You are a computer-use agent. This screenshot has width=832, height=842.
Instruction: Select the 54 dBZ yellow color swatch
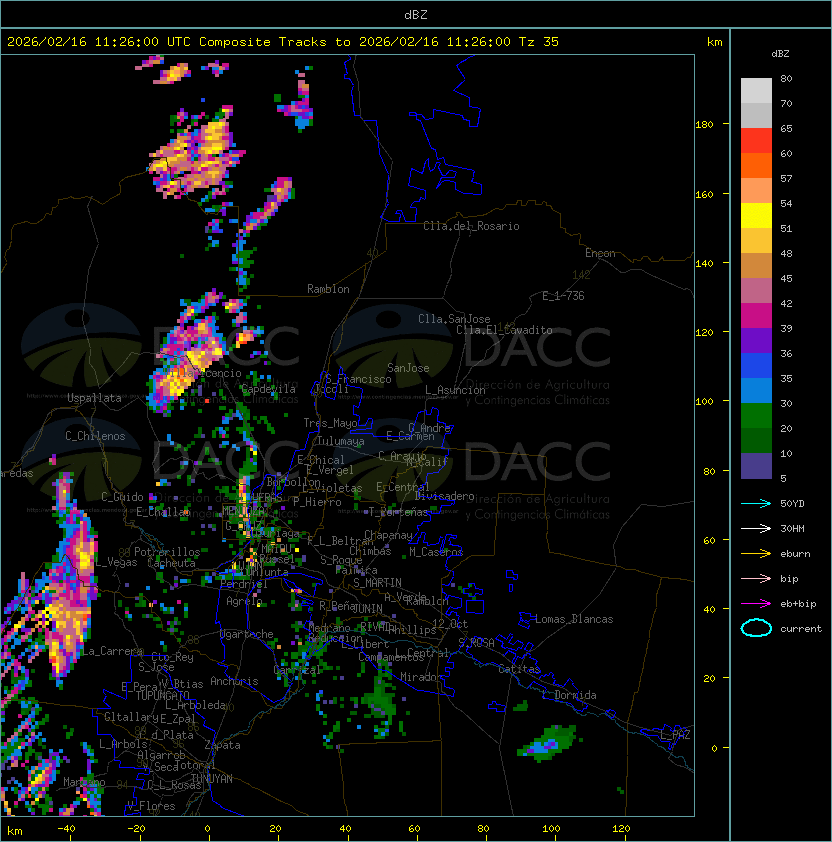tap(756, 215)
